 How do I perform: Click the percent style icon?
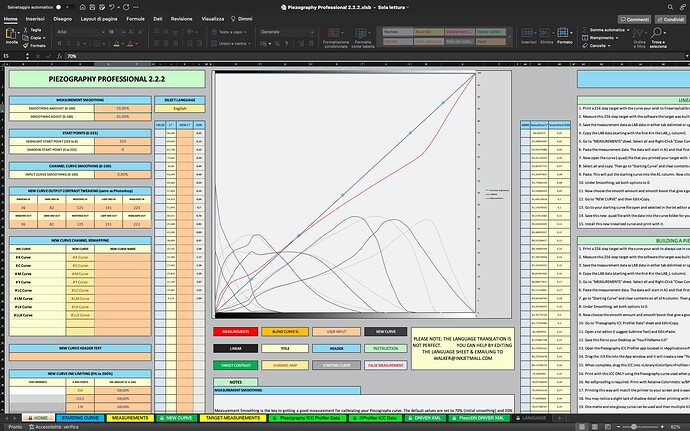(277, 44)
